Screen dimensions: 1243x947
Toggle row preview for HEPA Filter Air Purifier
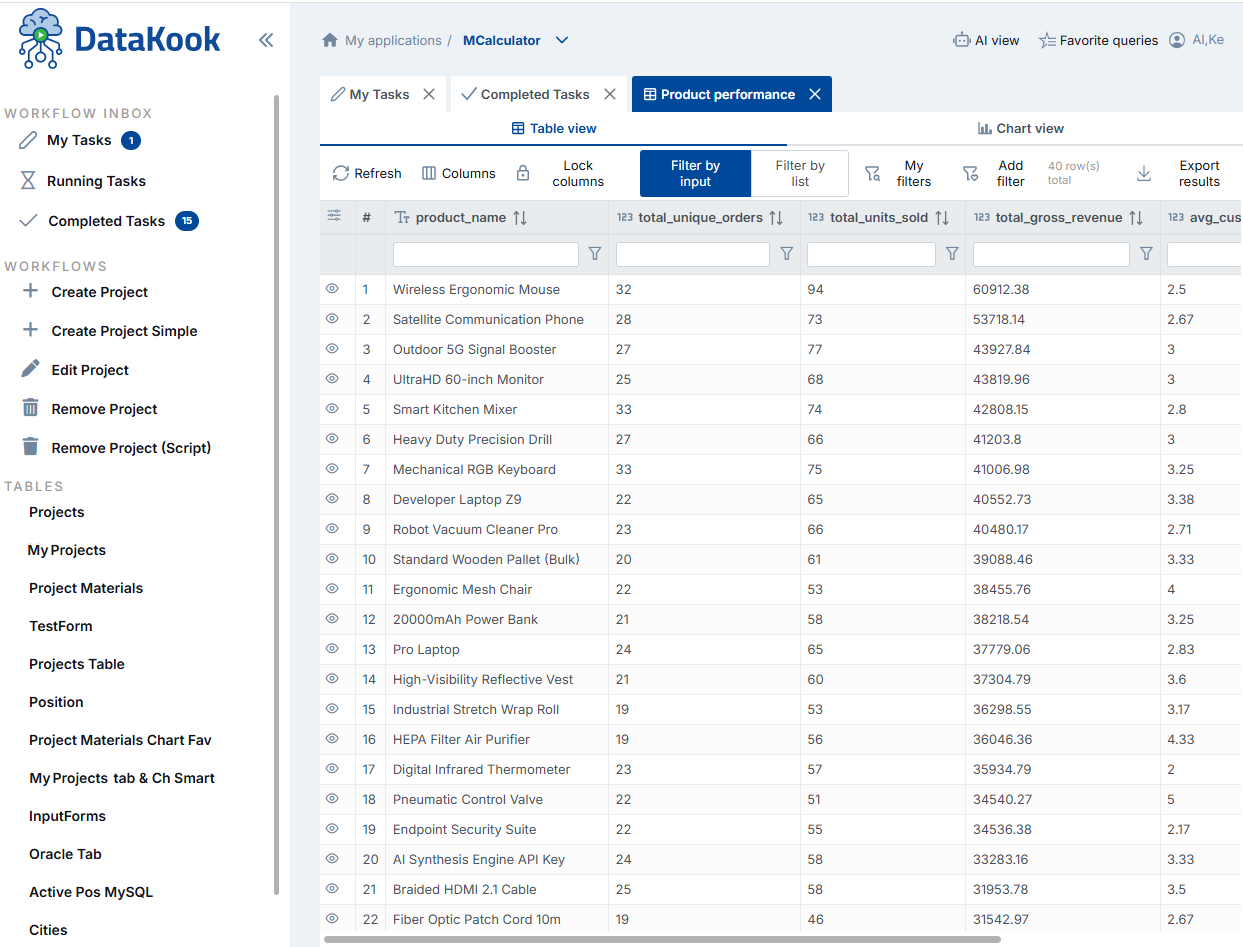pos(333,739)
